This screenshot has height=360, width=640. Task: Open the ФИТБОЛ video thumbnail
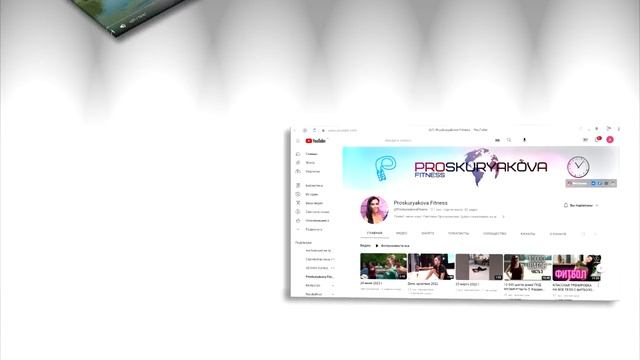point(577,268)
